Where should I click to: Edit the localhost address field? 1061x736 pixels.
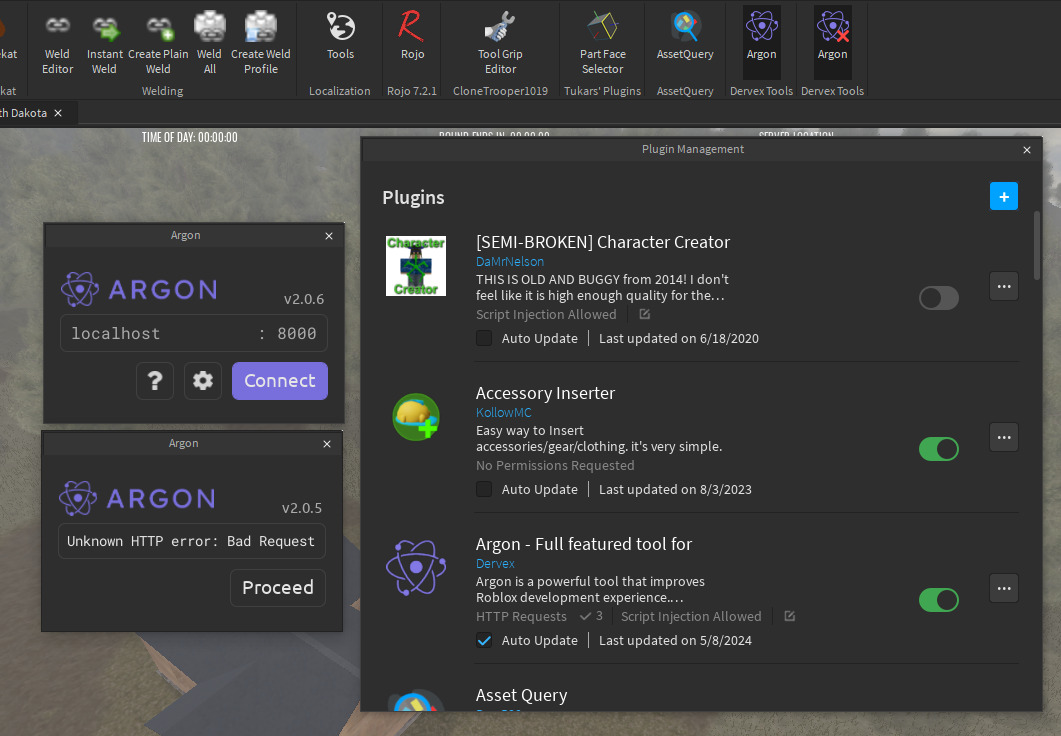click(150, 332)
